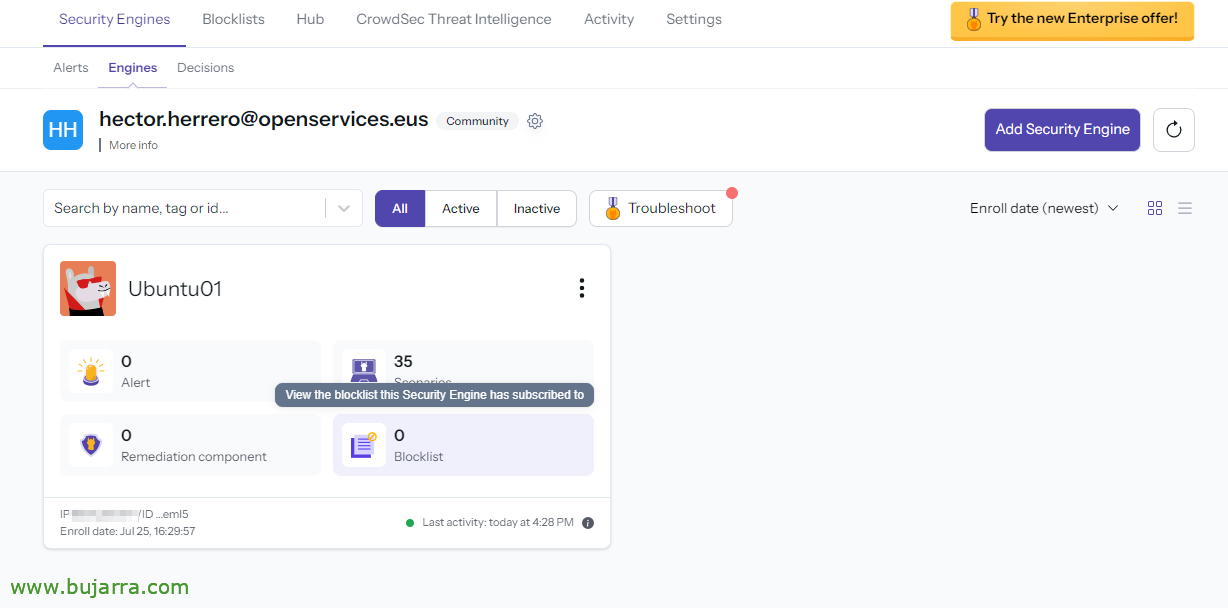Click the Community plan badge
Image resolution: width=1228 pixels, height=608 pixels.
477,121
